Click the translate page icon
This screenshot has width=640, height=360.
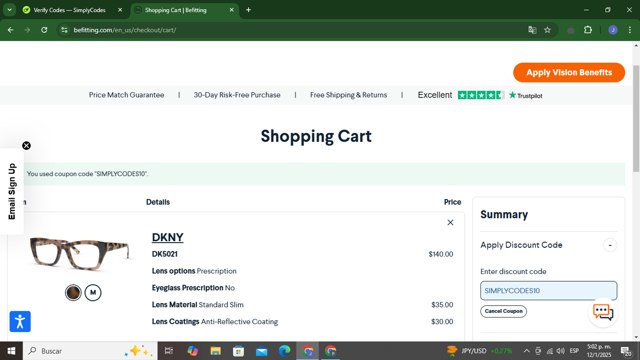(x=532, y=30)
